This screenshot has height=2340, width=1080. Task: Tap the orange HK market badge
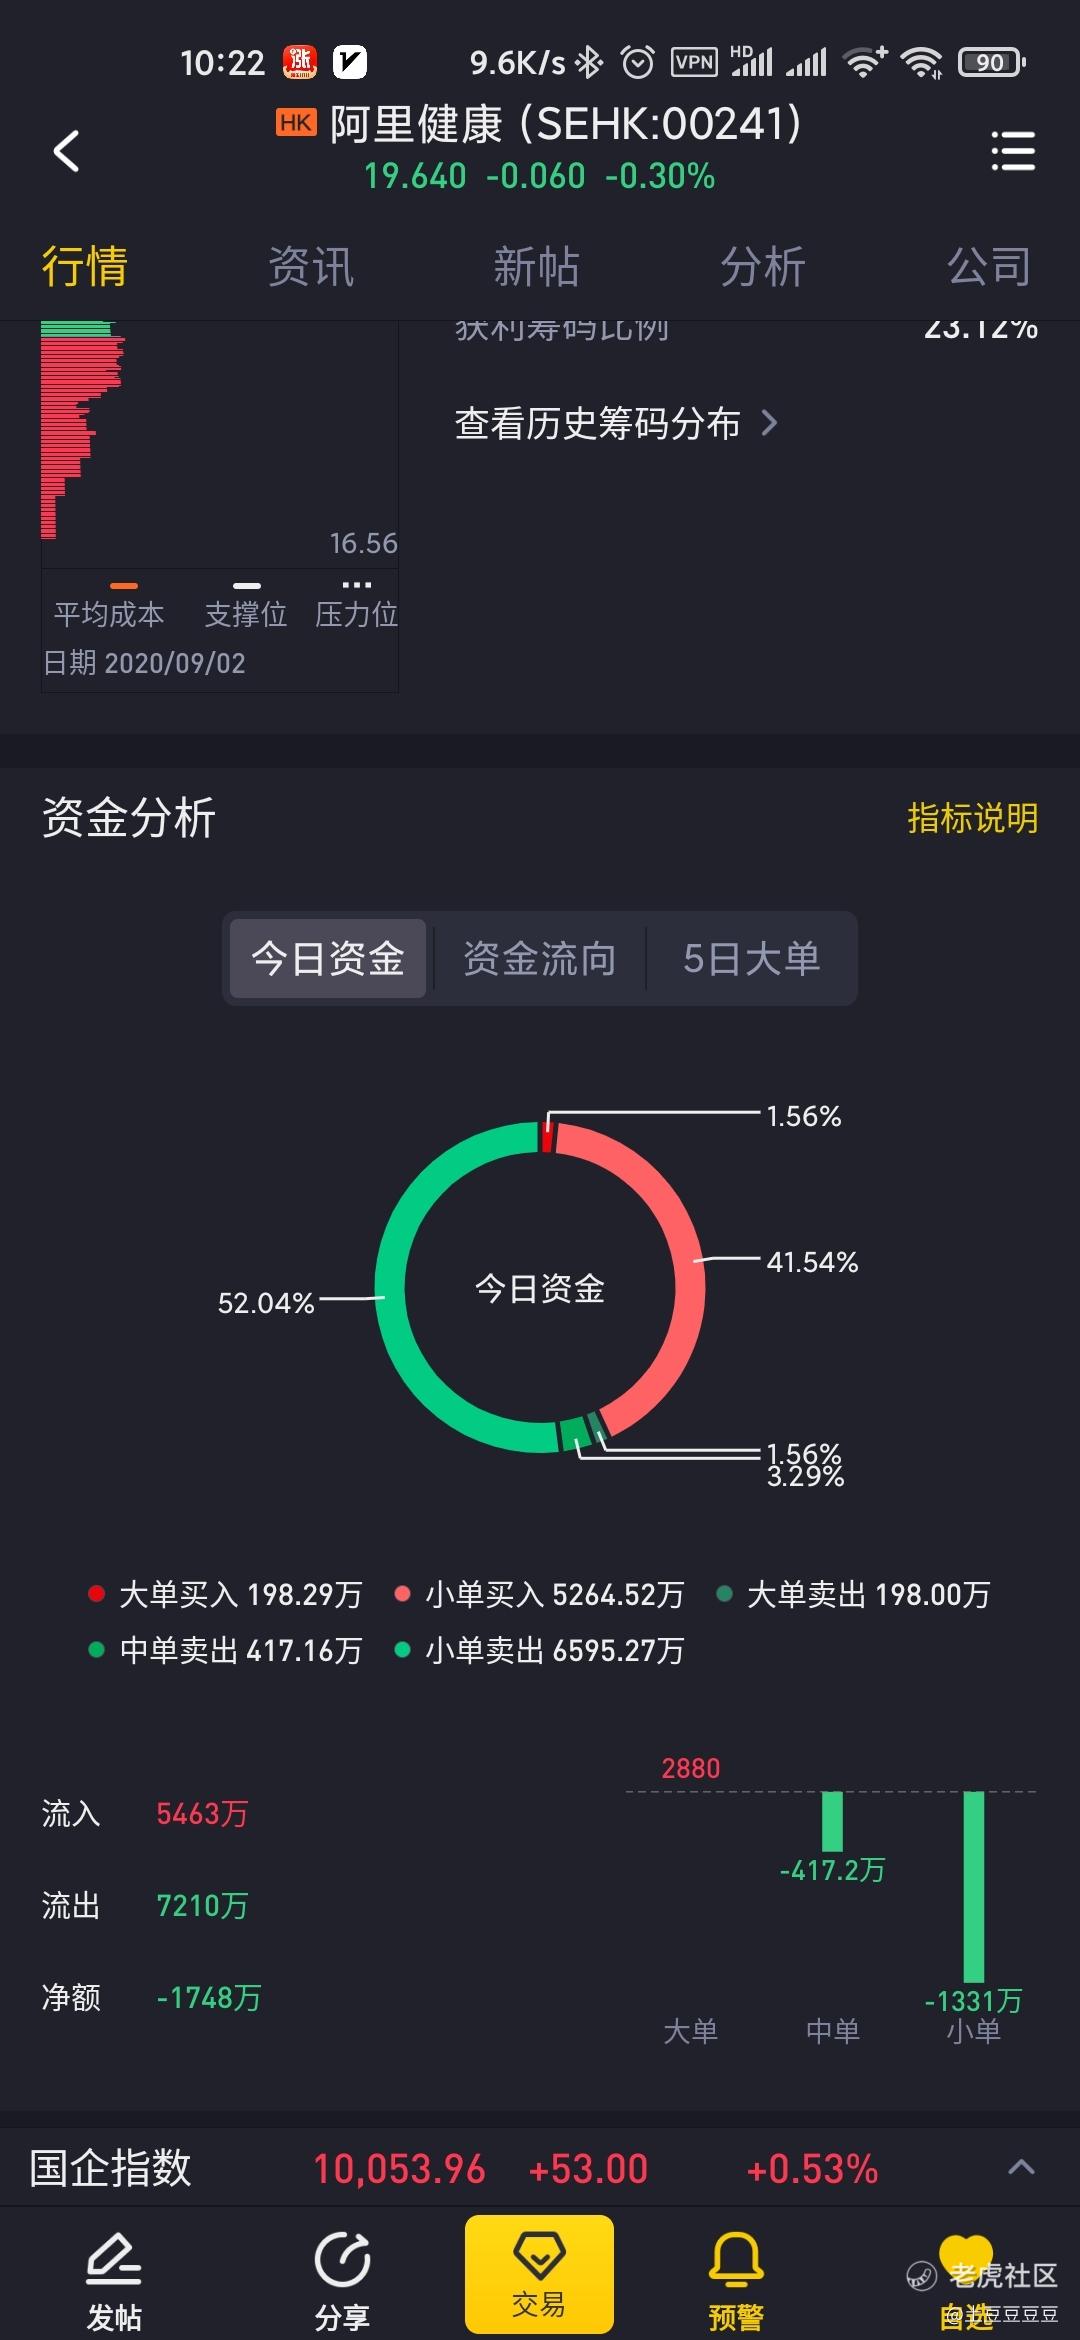pos(296,123)
